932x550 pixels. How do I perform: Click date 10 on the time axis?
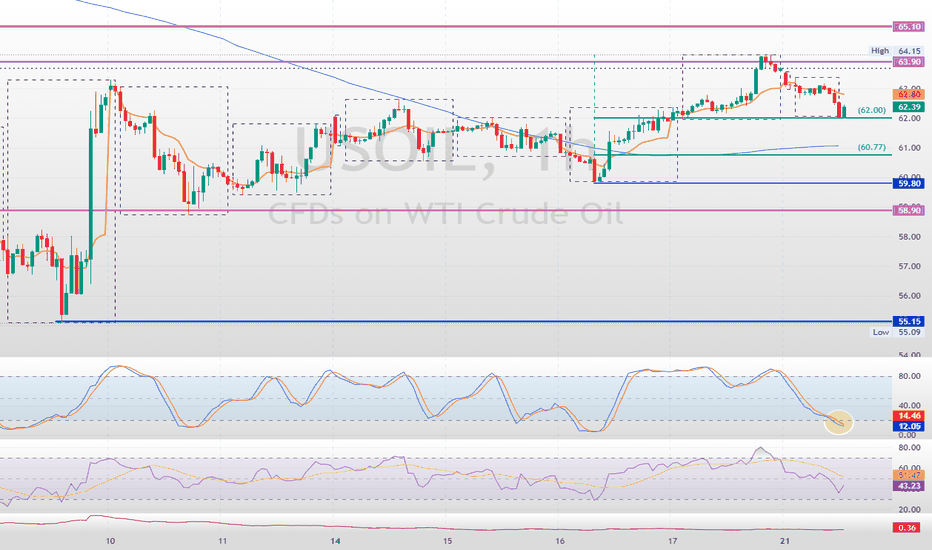pos(110,541)
